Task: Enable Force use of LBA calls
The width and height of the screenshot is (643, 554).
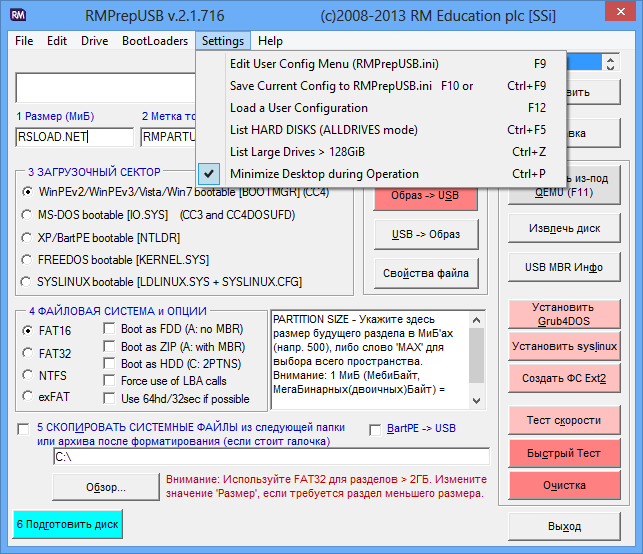Action: pos(109,381)
